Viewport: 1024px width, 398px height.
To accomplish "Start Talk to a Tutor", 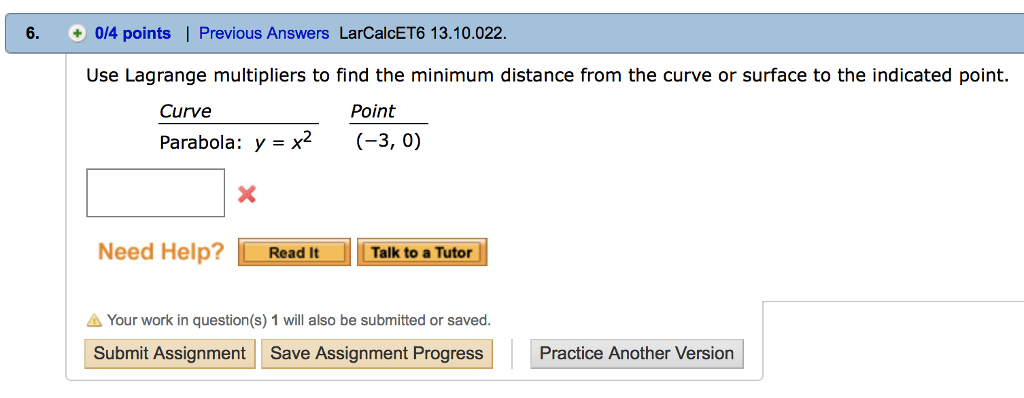I will tap(422, 252).
